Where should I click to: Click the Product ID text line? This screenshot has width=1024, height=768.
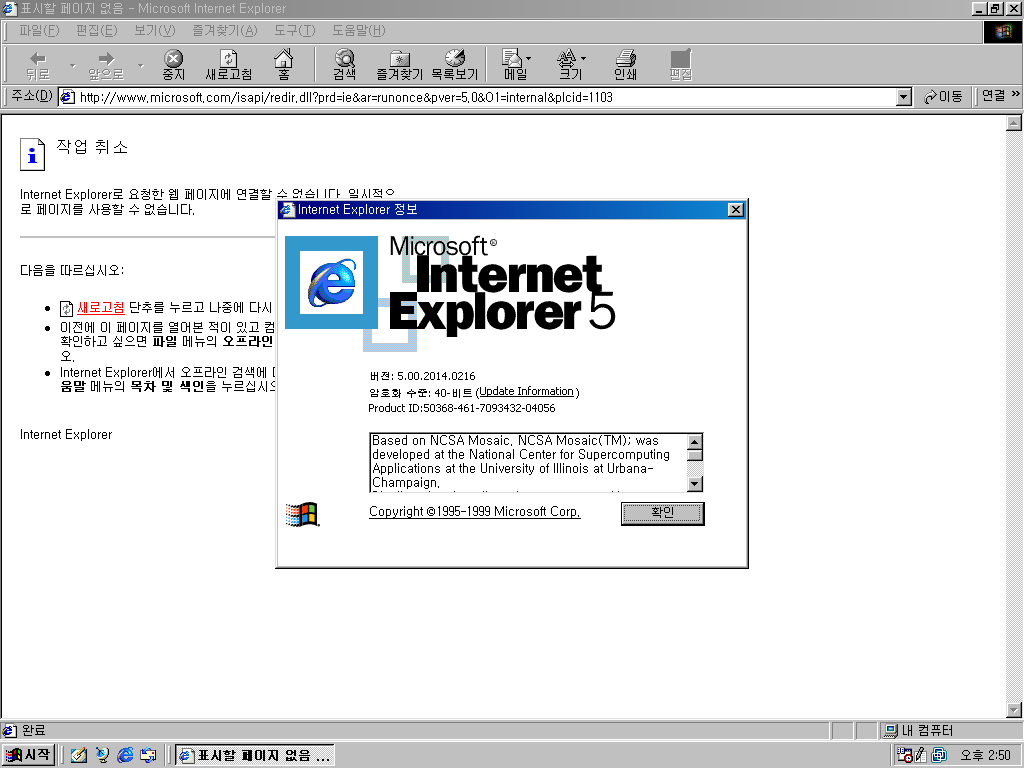[x=462, y=408]
